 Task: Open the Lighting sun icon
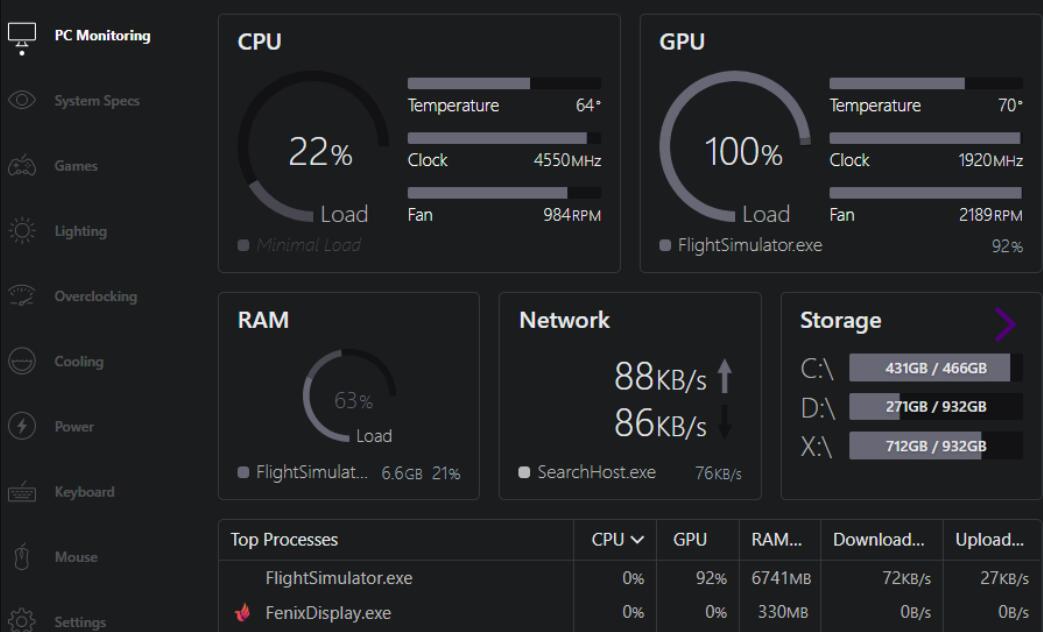point(22,231)
